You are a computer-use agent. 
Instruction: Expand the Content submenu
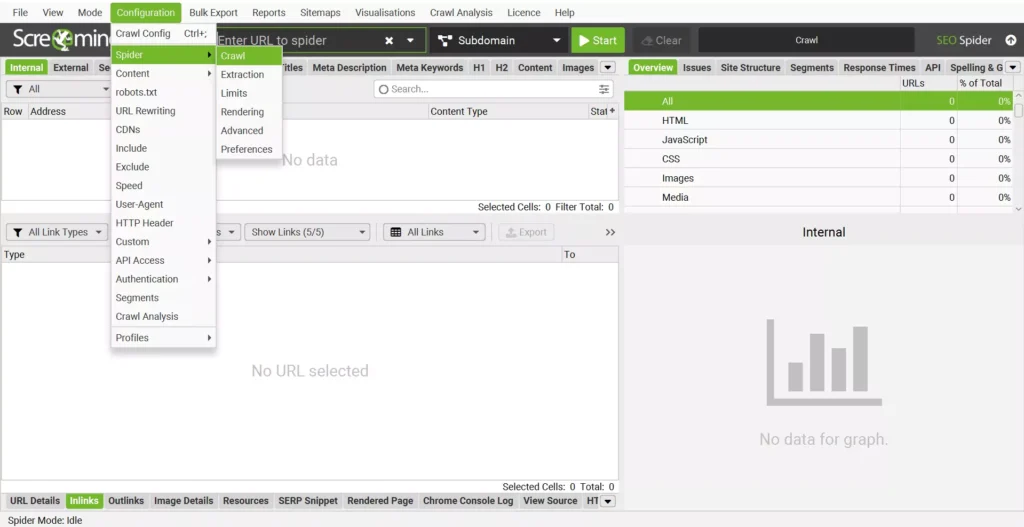tap(163, 74)
